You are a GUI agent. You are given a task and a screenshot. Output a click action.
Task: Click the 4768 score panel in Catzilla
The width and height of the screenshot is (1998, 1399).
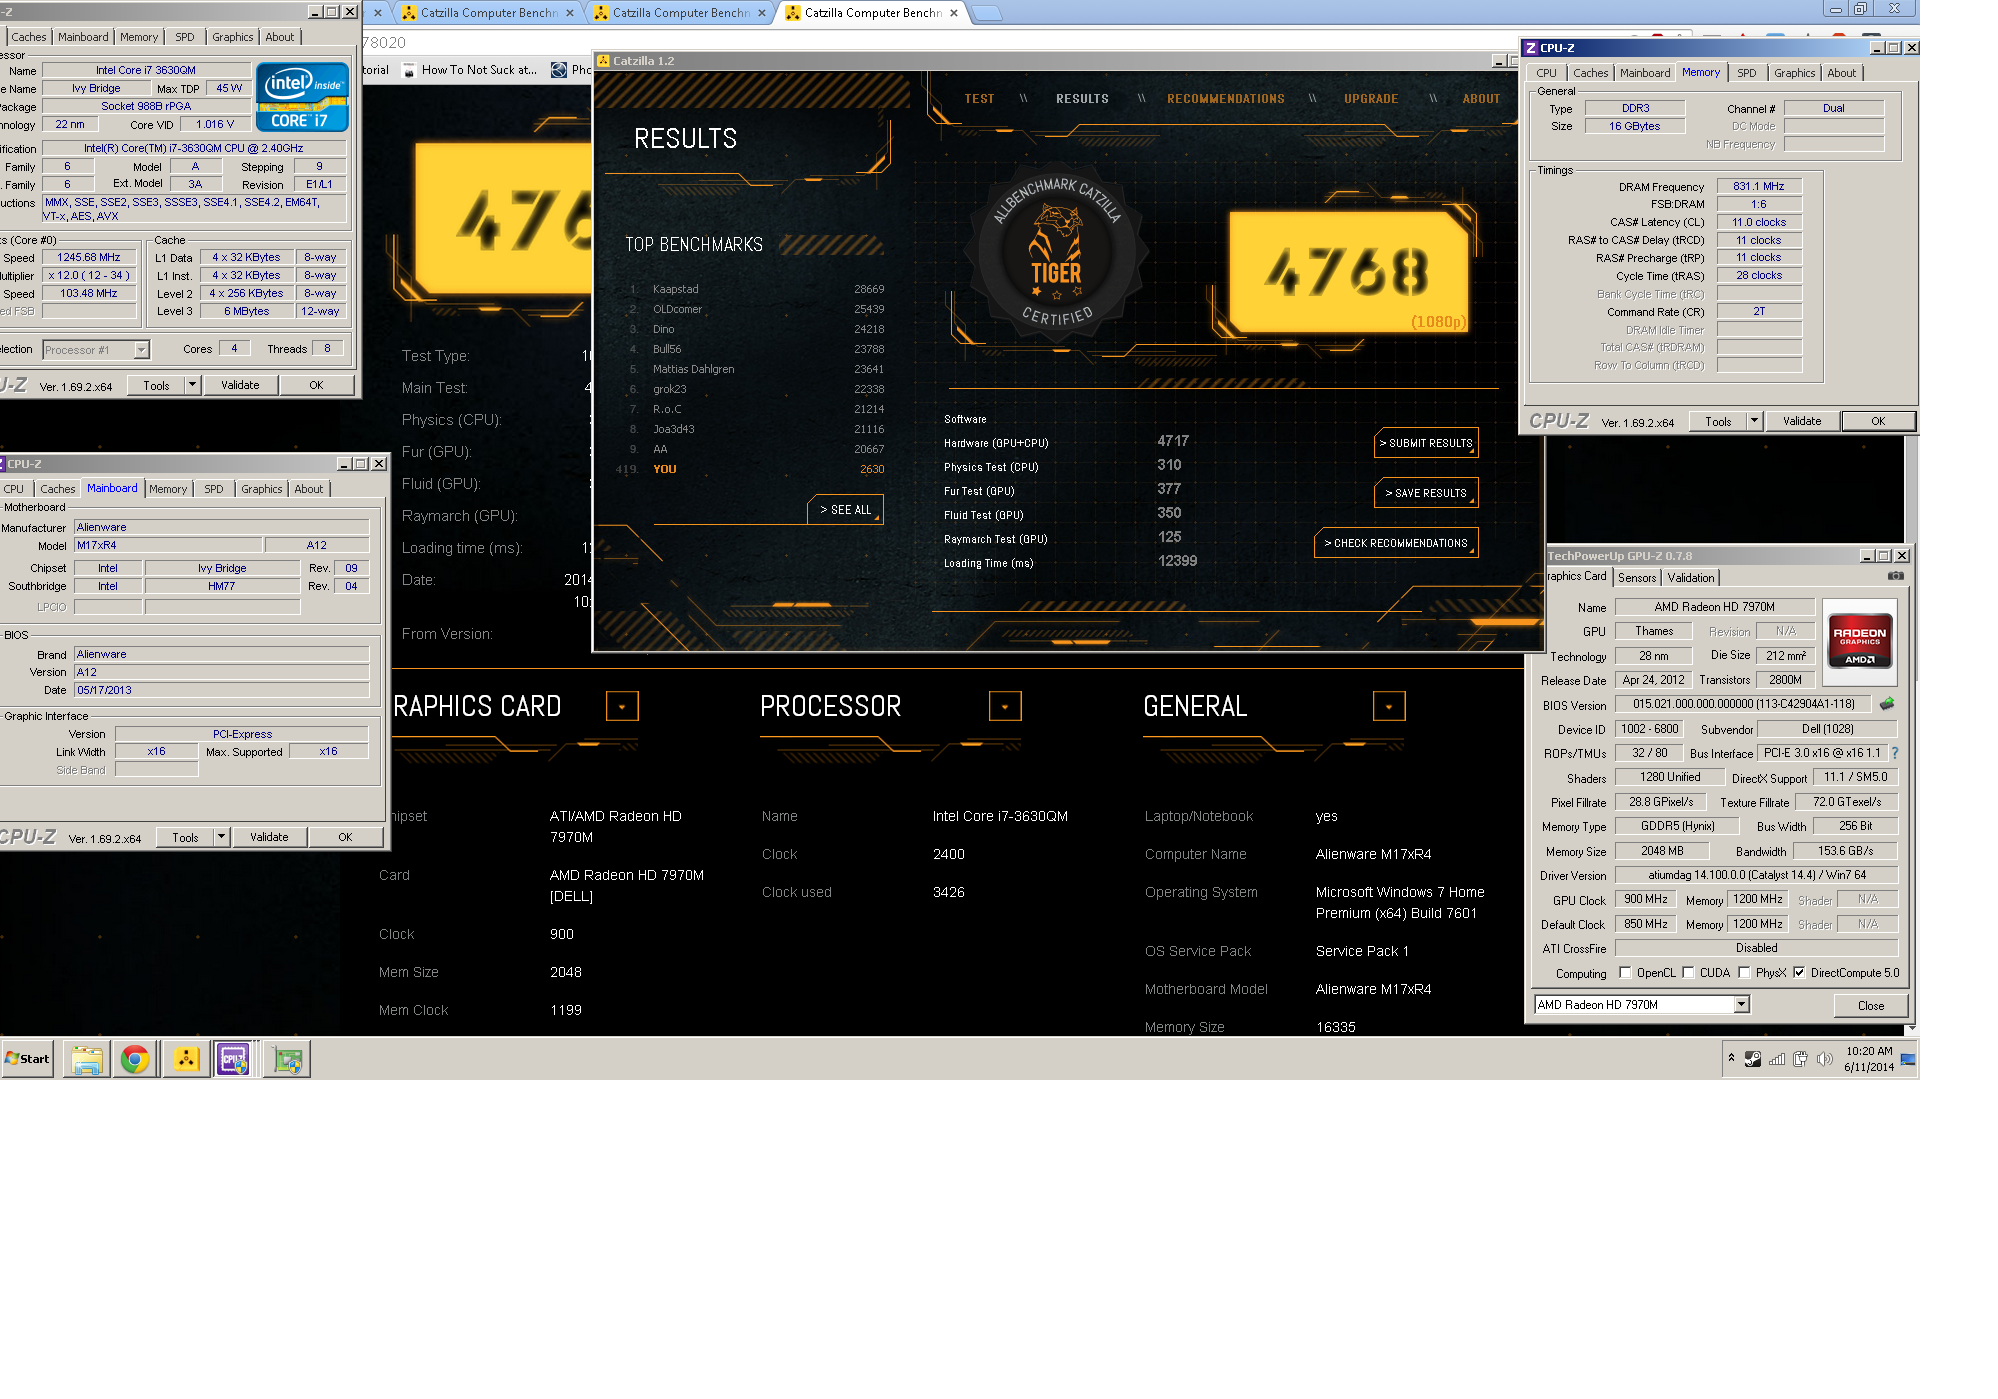click(x=1349, y=272)
